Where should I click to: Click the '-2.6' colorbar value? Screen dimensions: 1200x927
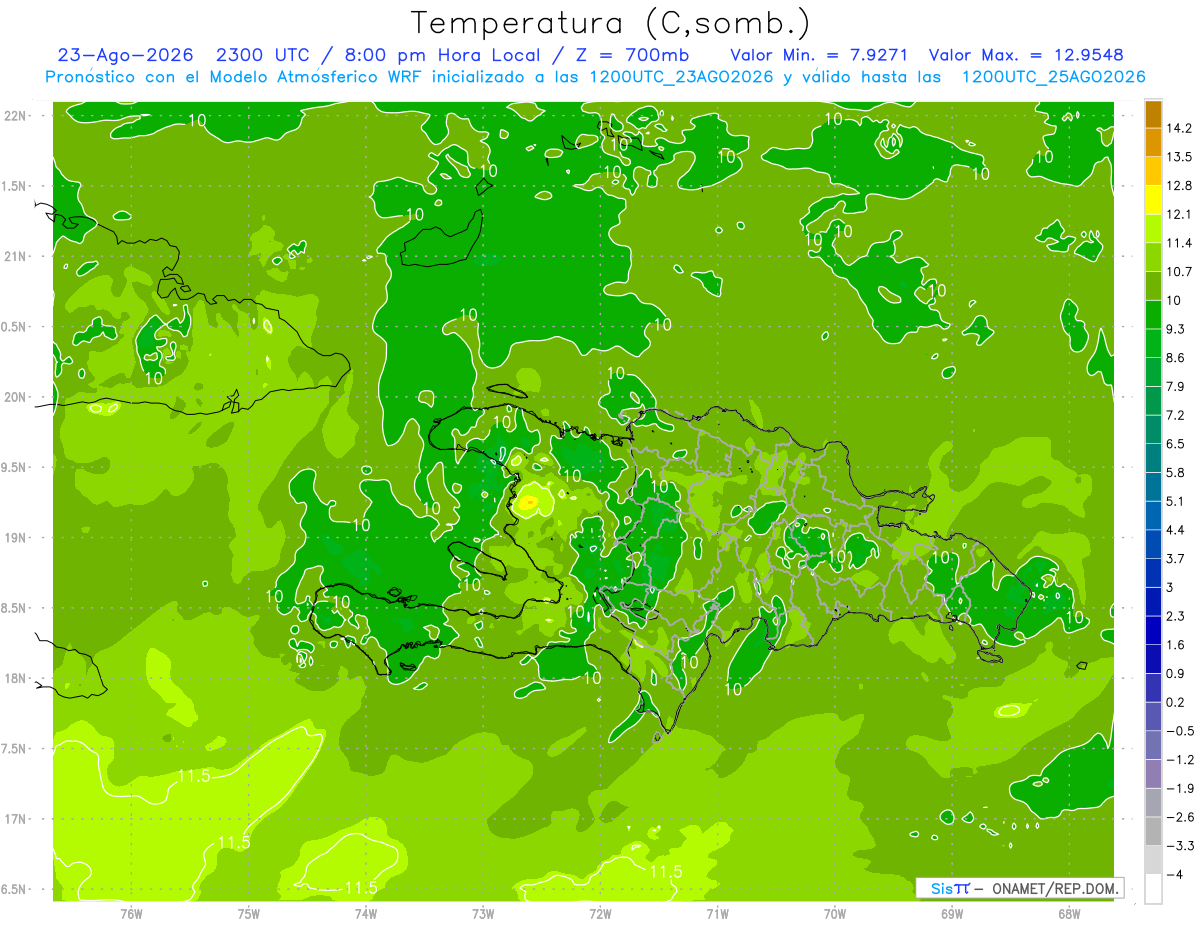click(1180, 817)
